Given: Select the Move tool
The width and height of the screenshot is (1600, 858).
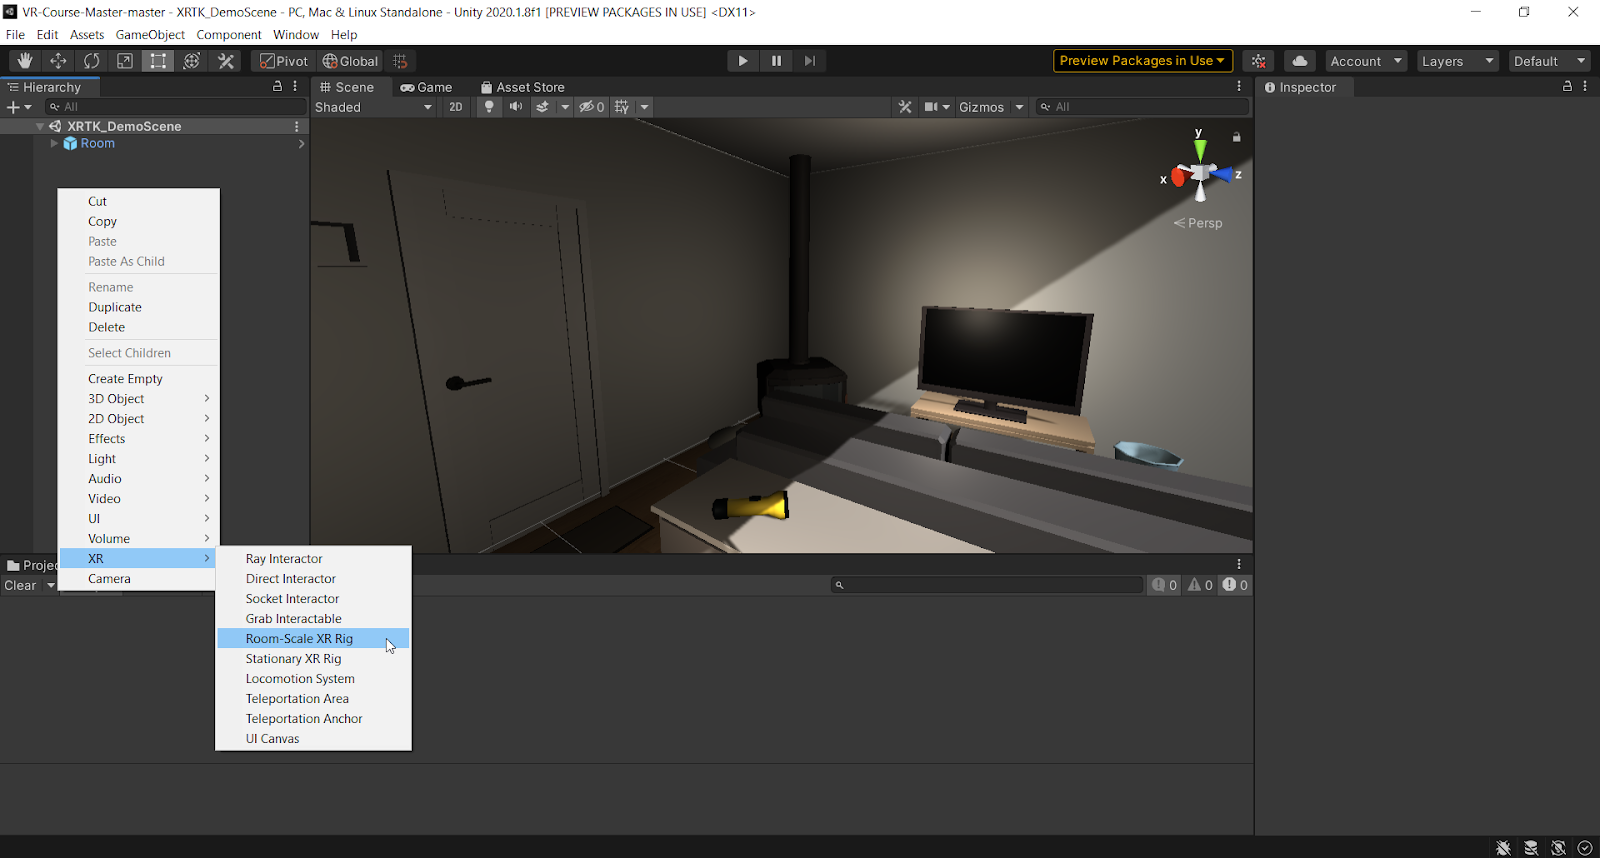Looking at the screenshot, I should (x=58, y=61).
